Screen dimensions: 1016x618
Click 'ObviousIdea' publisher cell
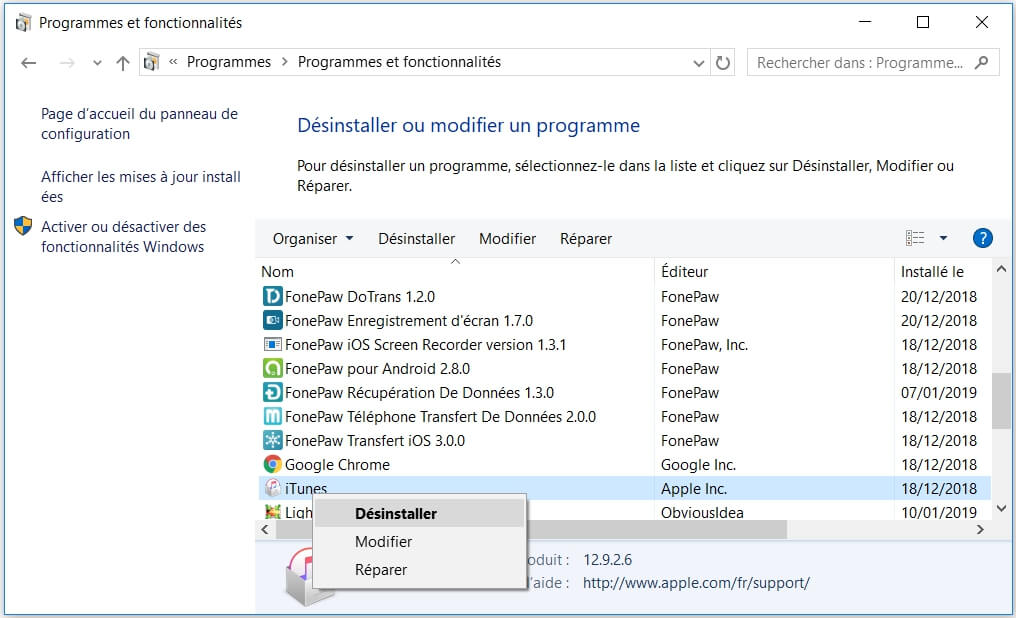coord(702,512)
